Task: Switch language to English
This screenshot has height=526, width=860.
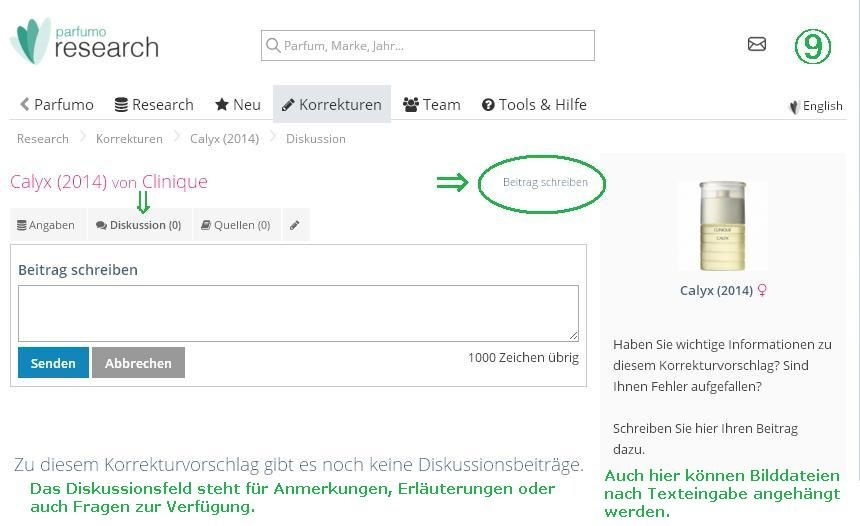Action: tap(816, 106)
